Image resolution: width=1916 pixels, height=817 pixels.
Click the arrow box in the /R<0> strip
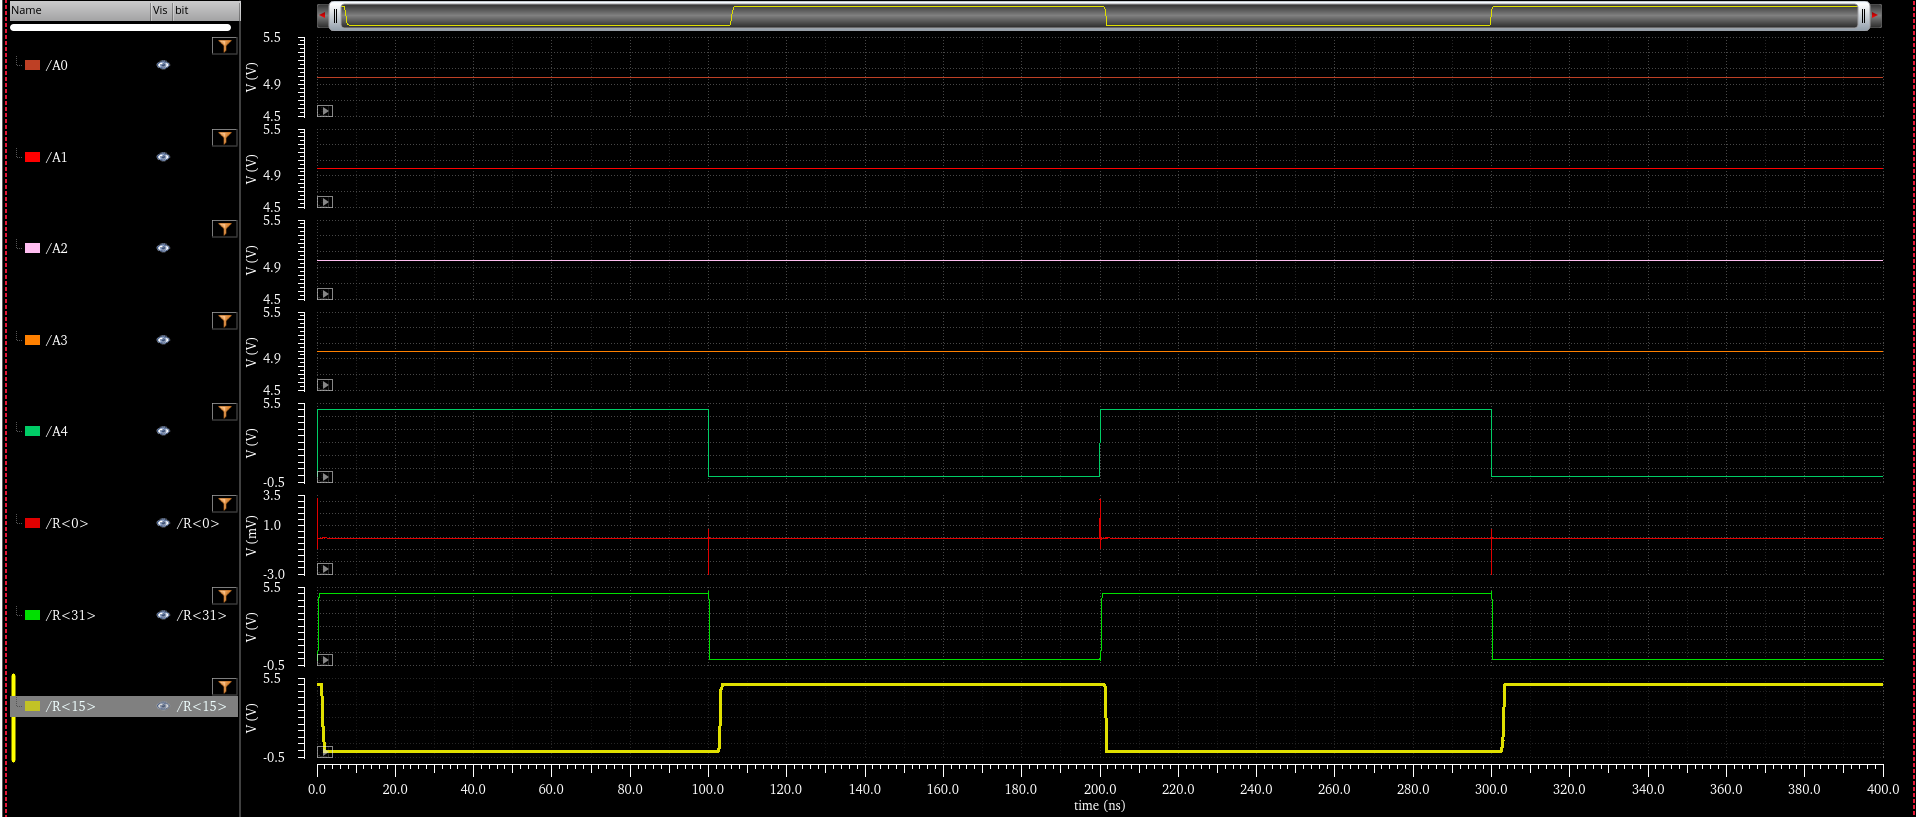click(x=325, y=569)
